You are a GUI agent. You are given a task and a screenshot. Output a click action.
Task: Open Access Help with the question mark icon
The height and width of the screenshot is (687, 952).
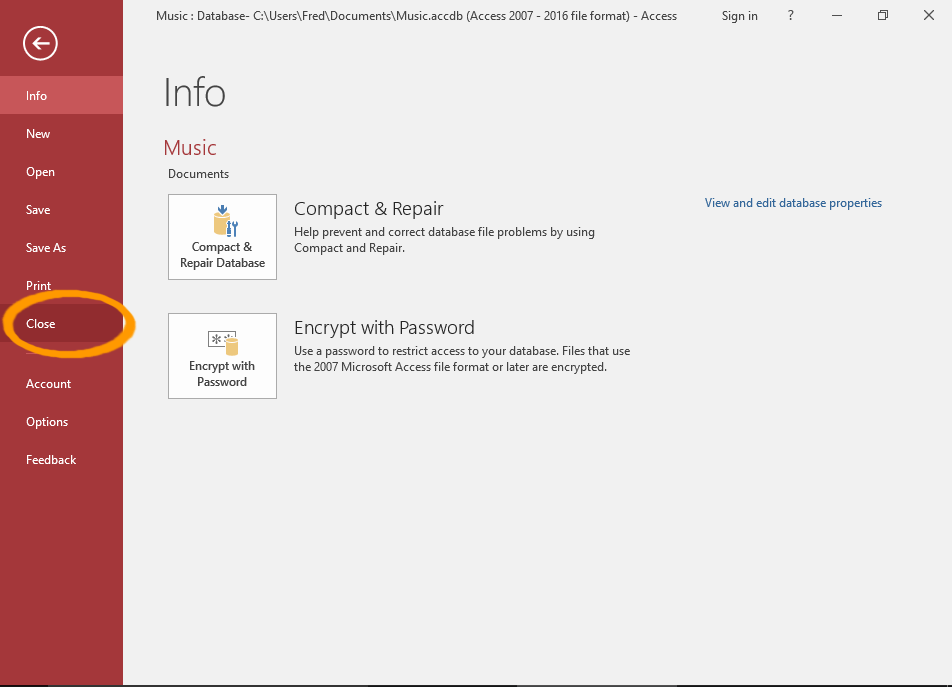[x=790, y=15]
